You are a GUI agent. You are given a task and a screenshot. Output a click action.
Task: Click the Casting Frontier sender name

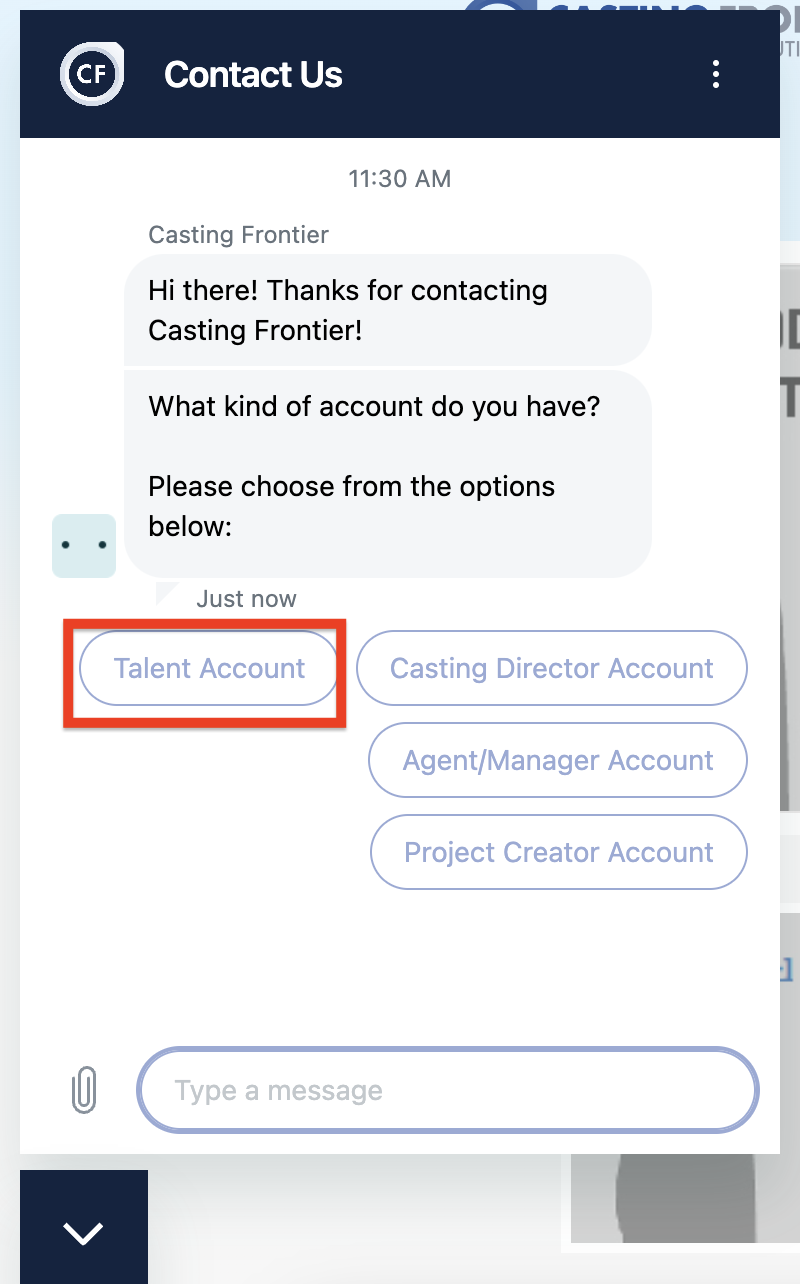[239, 235]
